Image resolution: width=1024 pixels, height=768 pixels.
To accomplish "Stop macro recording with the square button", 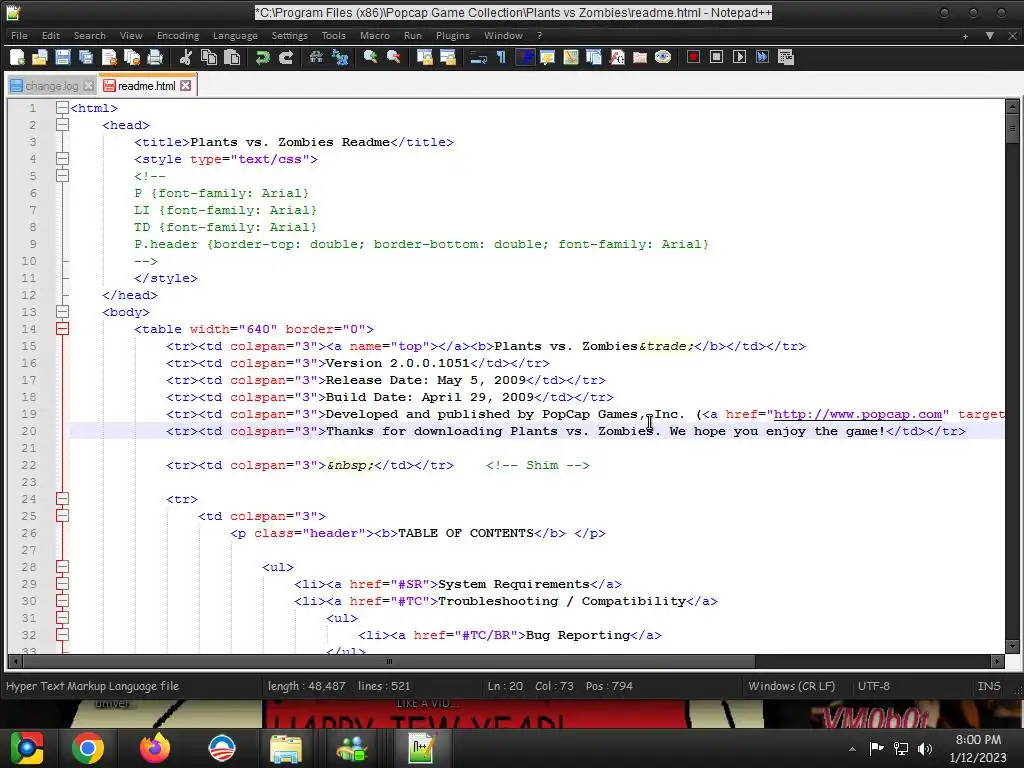I will 716,57.
